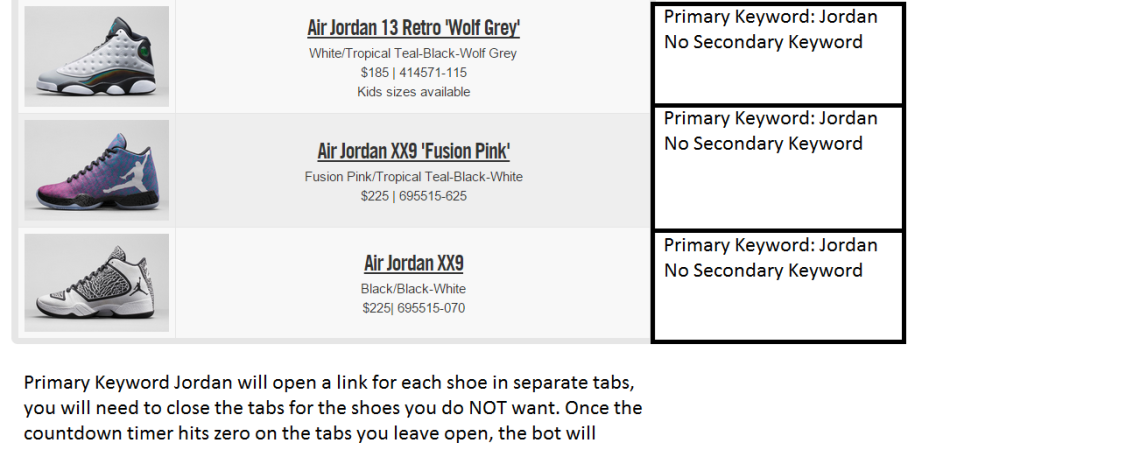
Task: Open the plain Air Jordan XX9 title link
Action: [x=413, y=264]
